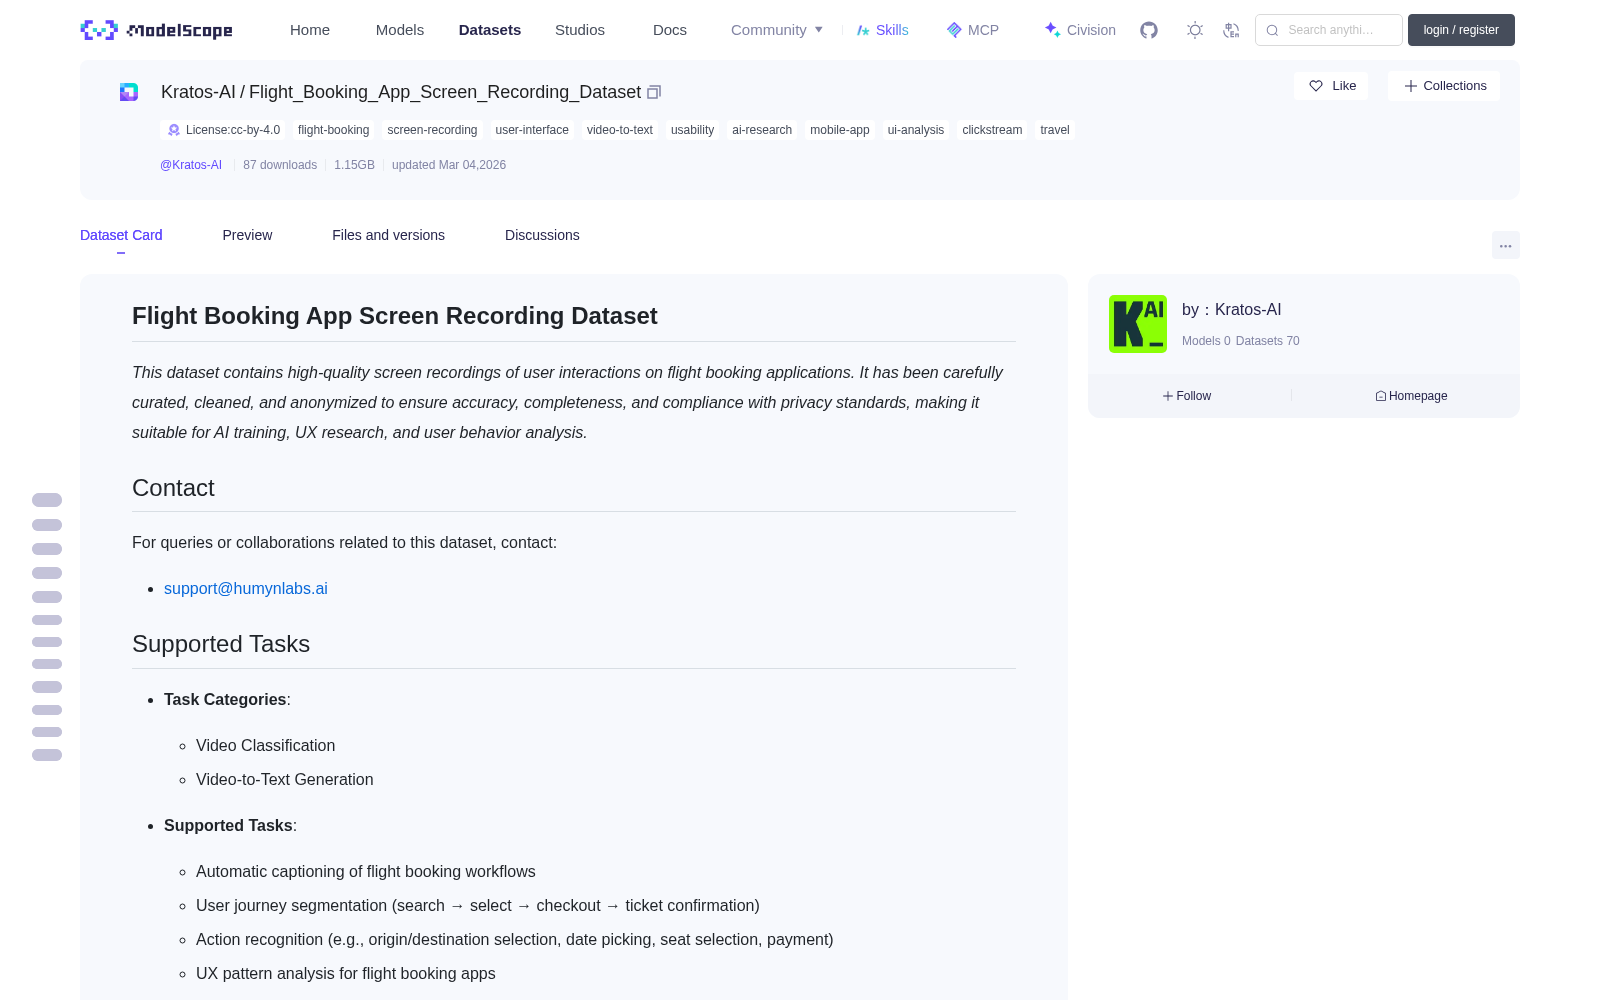Click the flight-booking tag
This screenshot has height=1000, width=1600.
[333, 130]
